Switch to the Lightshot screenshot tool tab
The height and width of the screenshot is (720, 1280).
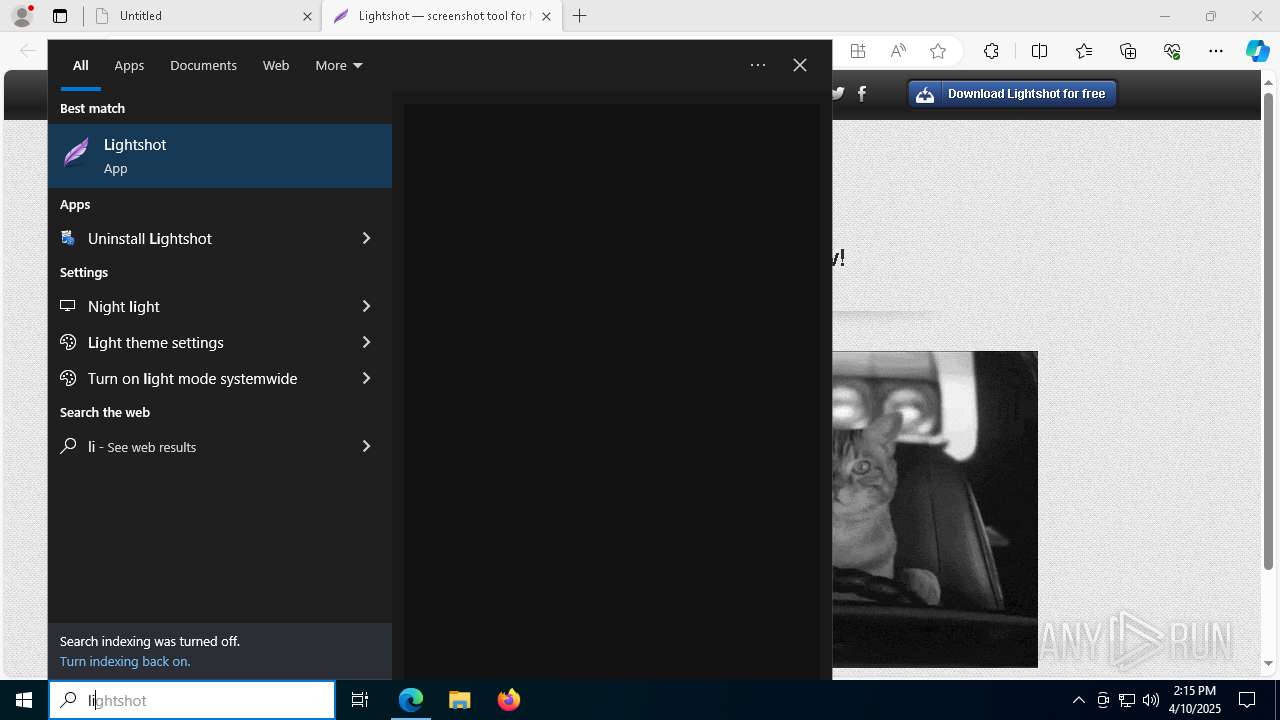[442, 16]
